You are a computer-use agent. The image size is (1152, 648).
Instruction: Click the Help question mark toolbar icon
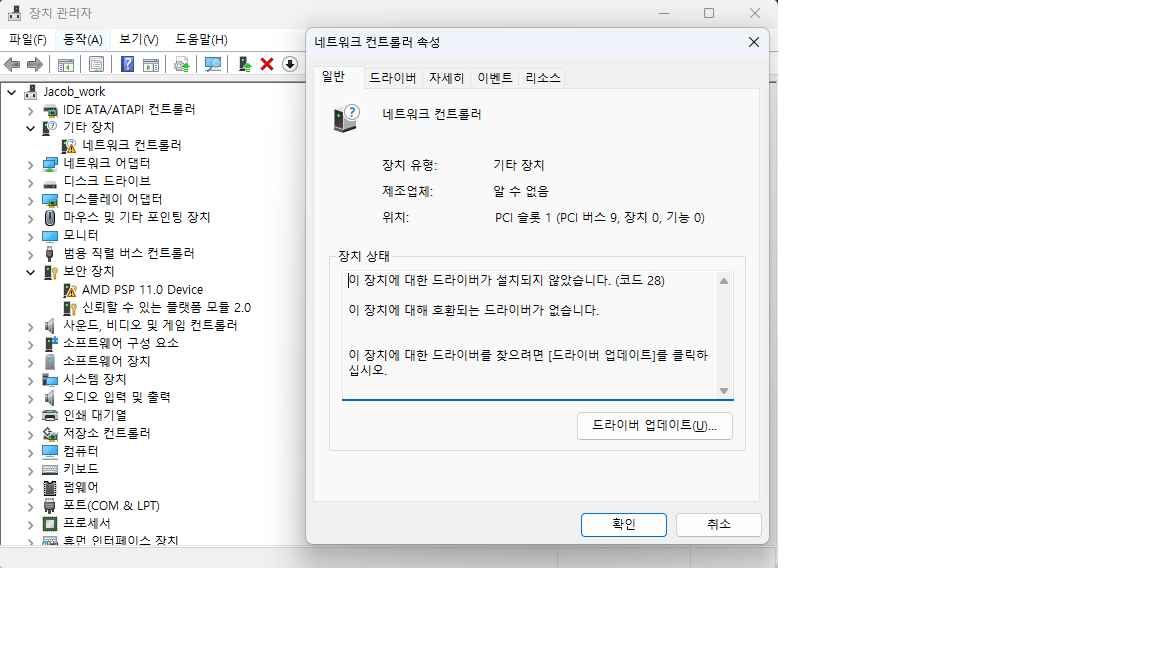127,65
